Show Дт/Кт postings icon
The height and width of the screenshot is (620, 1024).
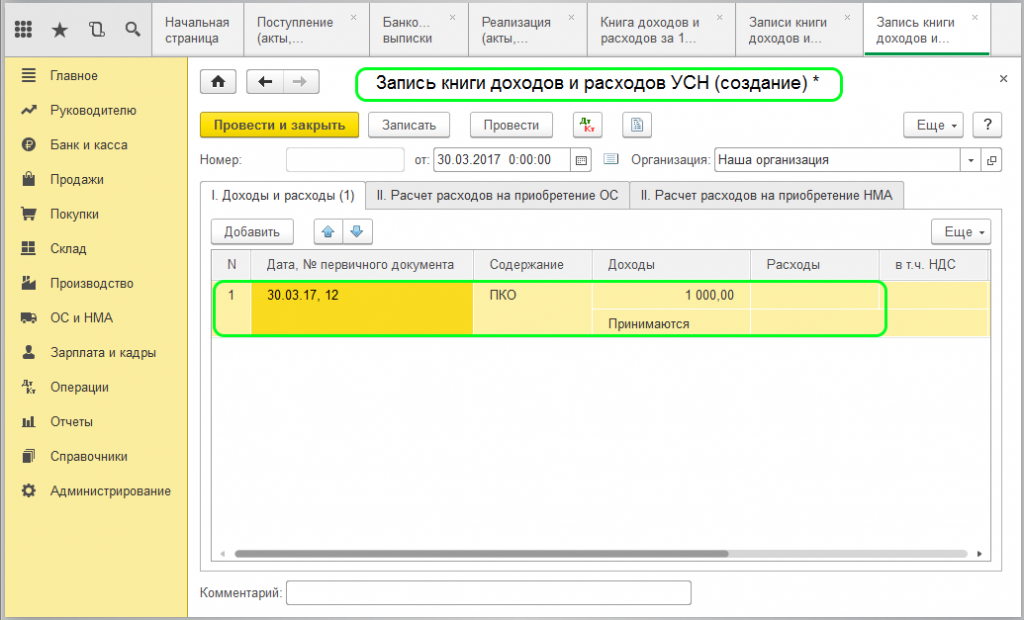point(587,125)
